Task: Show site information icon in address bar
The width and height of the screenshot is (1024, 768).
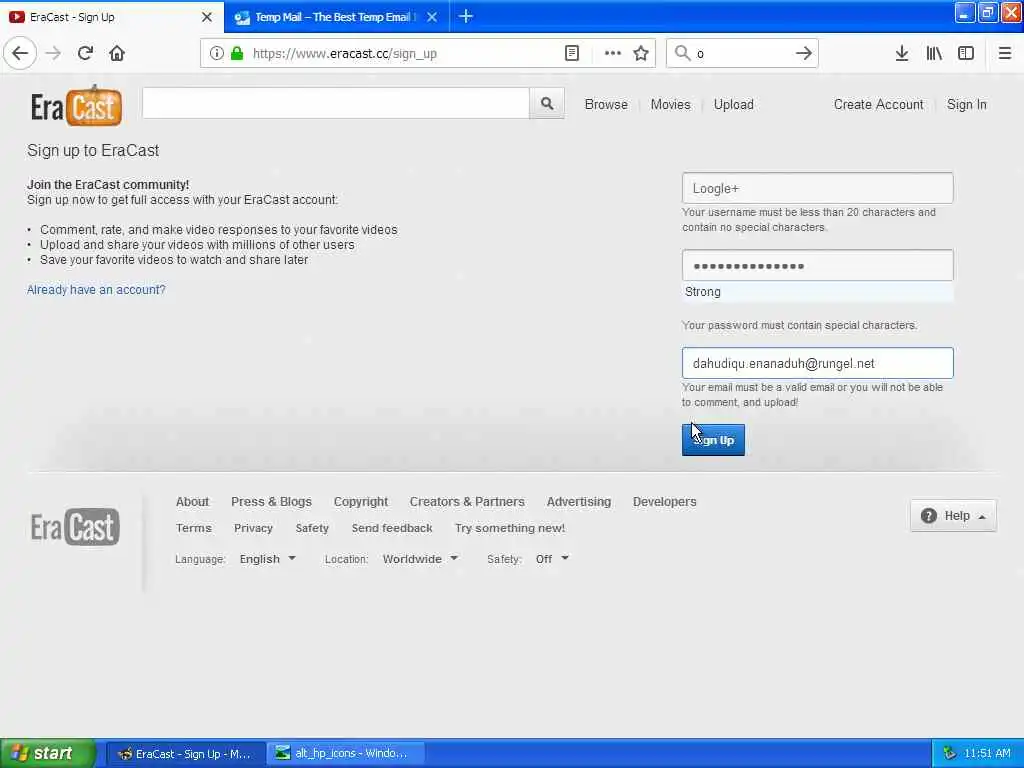Action: pyautogui.click(x=217, y=53)
